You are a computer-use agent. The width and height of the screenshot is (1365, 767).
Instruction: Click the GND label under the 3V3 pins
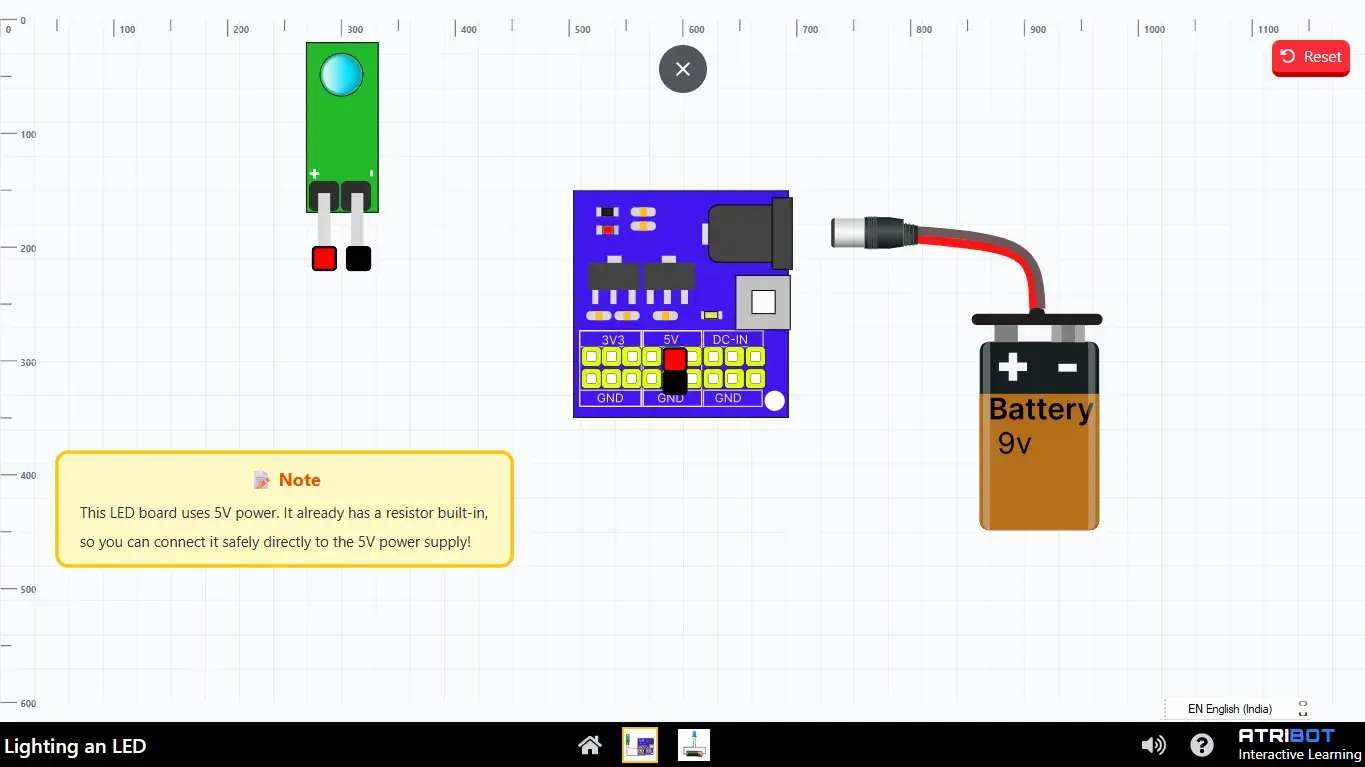pyautogui.click(x=610, y=398)
